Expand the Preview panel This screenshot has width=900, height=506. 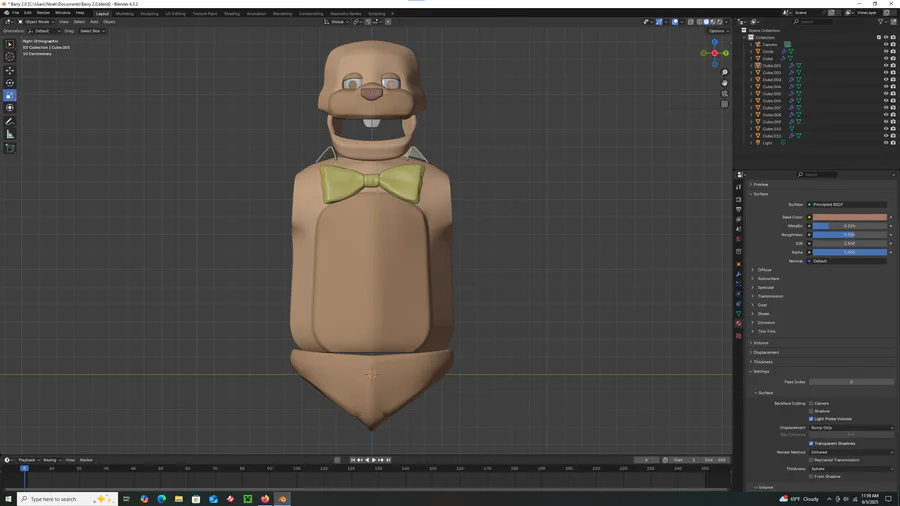pyautogui.click(x=760, y=185)
